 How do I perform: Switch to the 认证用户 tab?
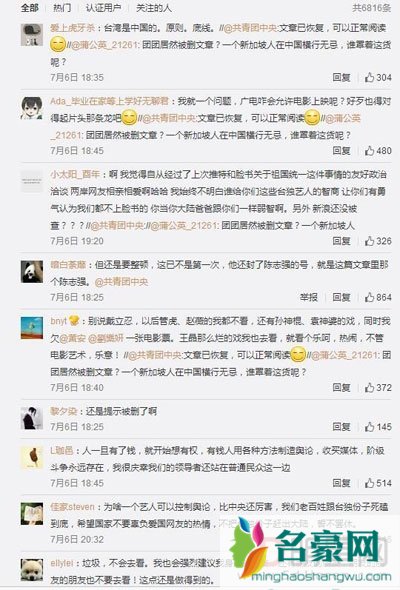(x=103, y=8)
